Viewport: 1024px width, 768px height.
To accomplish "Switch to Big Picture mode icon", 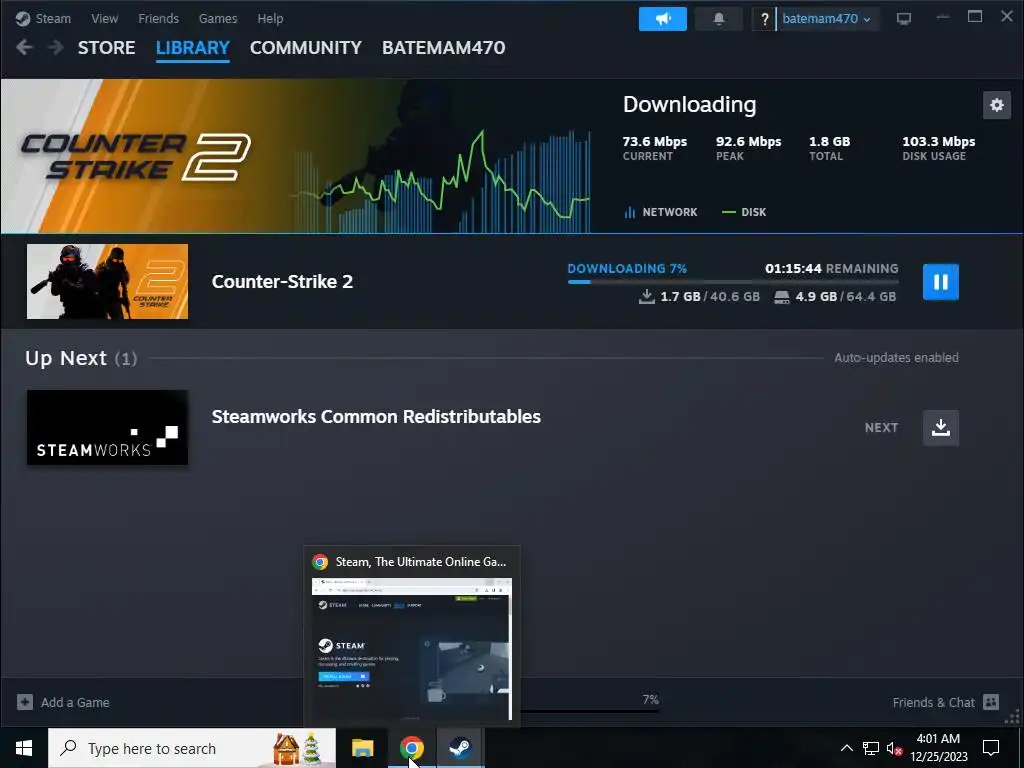I will pos(904,18).
